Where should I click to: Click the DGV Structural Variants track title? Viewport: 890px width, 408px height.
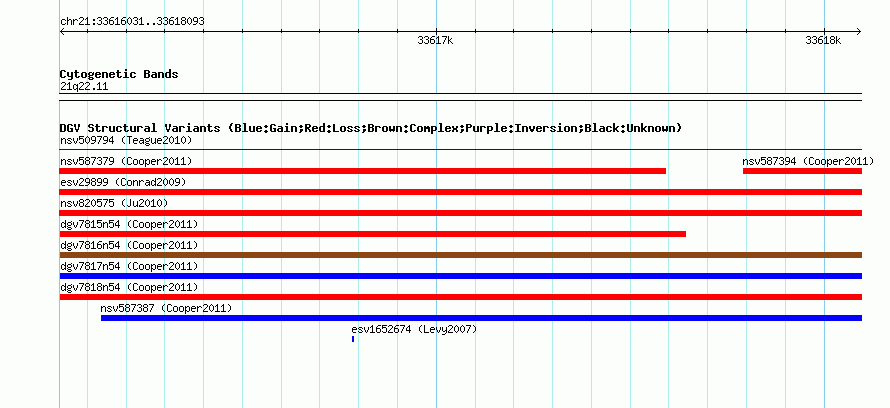pyautogui.click(x=371, y=128)
